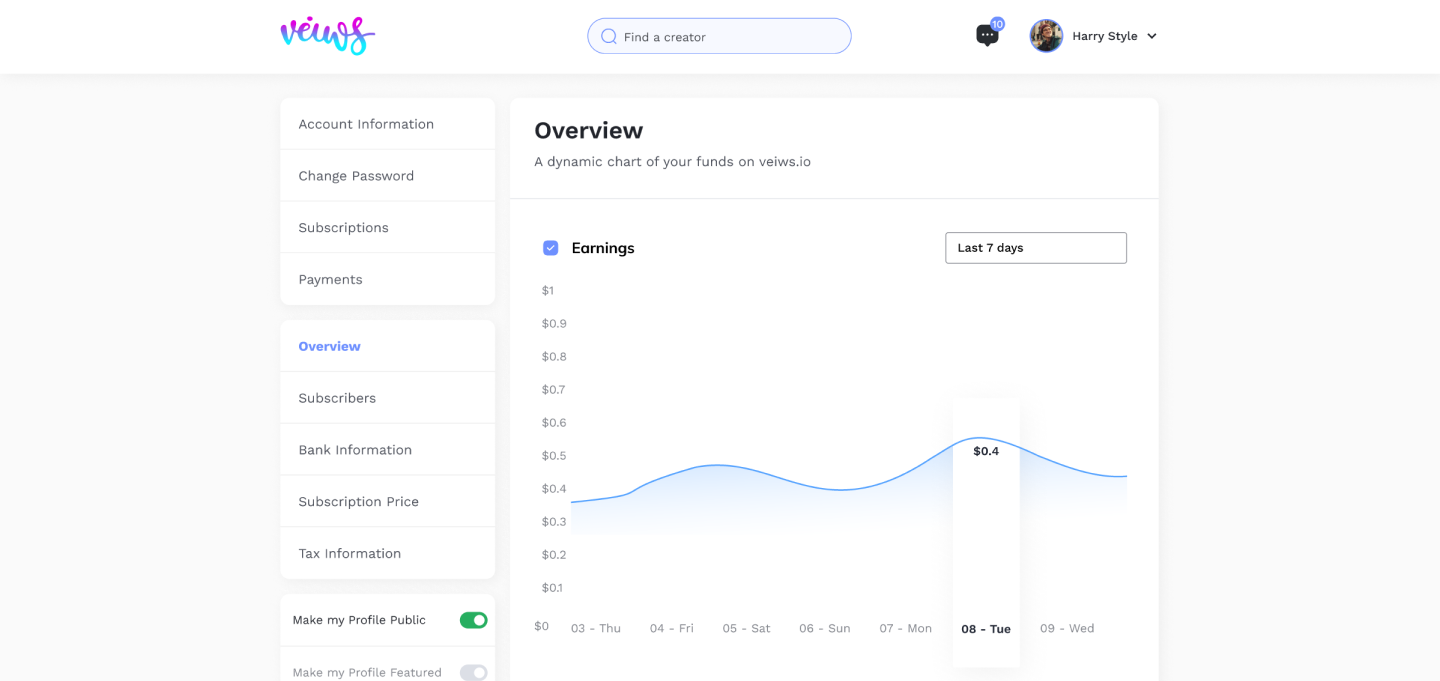
Task: Focus the Find a creator search field
Action: [719, 36]
